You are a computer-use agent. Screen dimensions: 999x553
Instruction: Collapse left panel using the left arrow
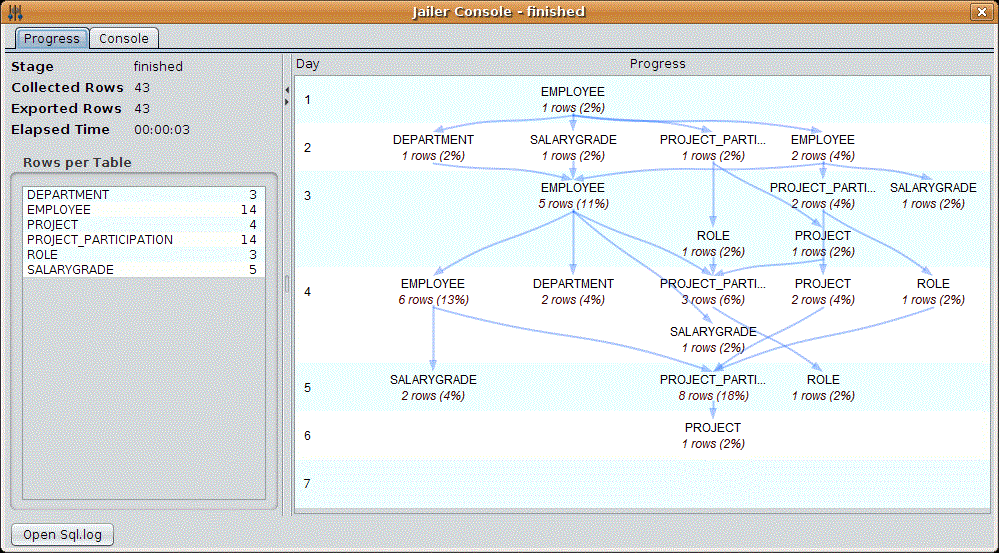click(x=287, y=90)
